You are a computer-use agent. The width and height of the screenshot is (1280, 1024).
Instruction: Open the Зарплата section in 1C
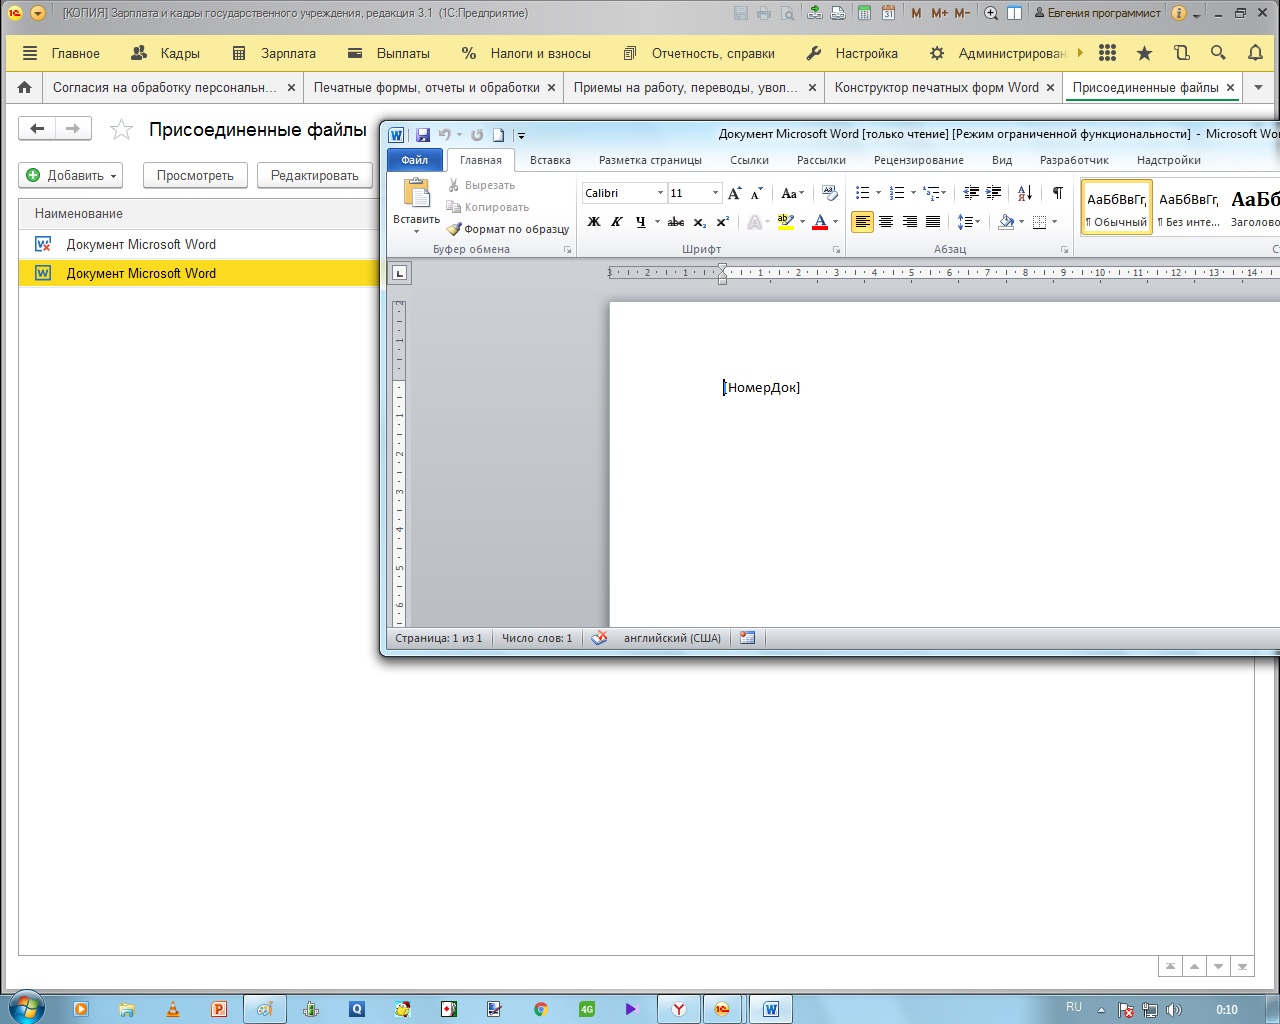click(274, 53)
